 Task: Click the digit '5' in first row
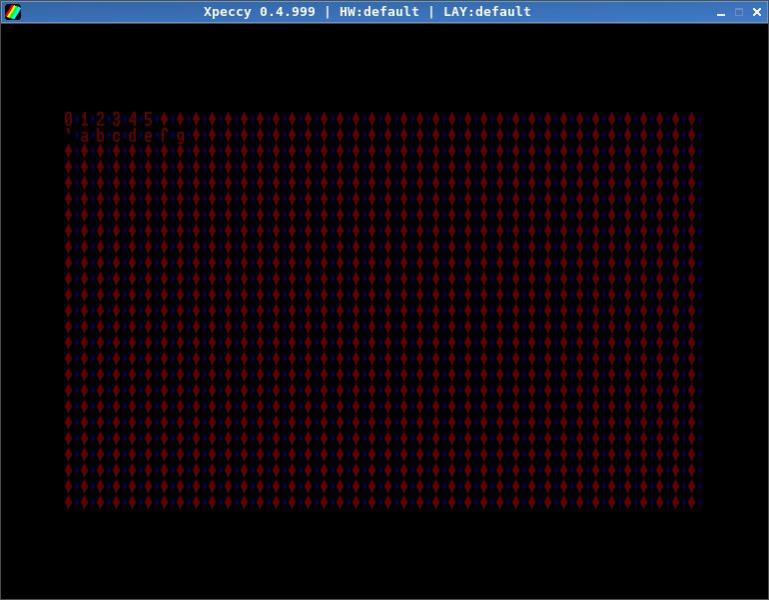[x=149, y=119]
